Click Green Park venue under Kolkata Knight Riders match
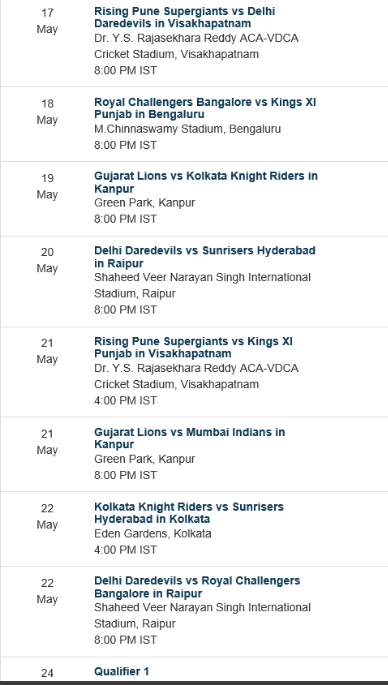The width and height of the screenshot is (388, 685). click(145, 203)
